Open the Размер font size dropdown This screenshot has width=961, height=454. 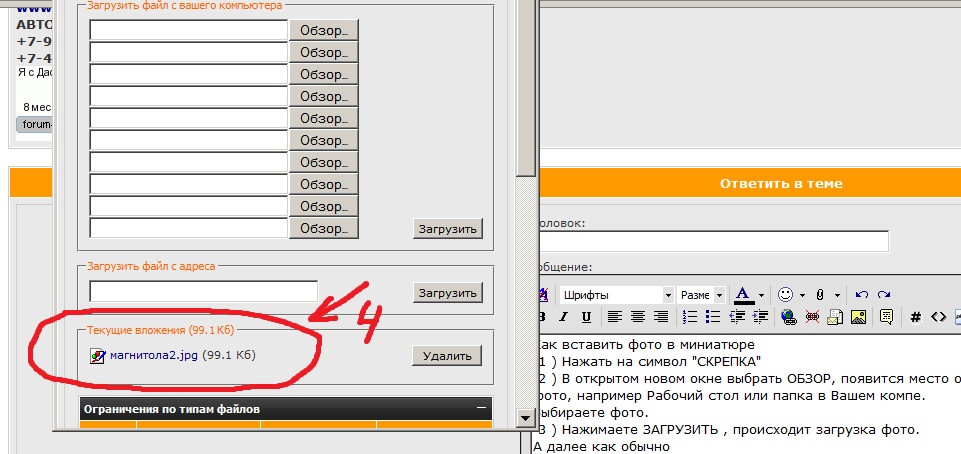pyautogui.click(x=719, y=295)
